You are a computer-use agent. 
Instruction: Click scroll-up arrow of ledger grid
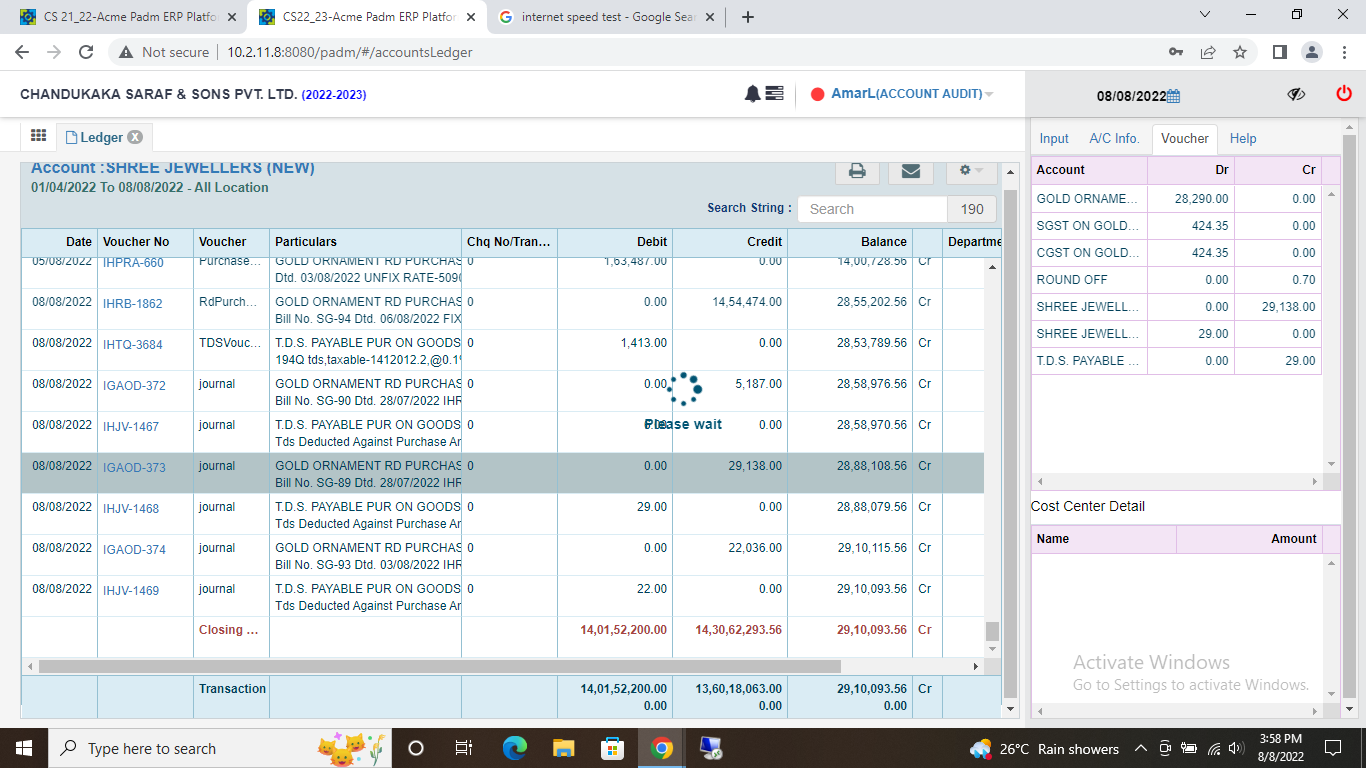point(992,268)
